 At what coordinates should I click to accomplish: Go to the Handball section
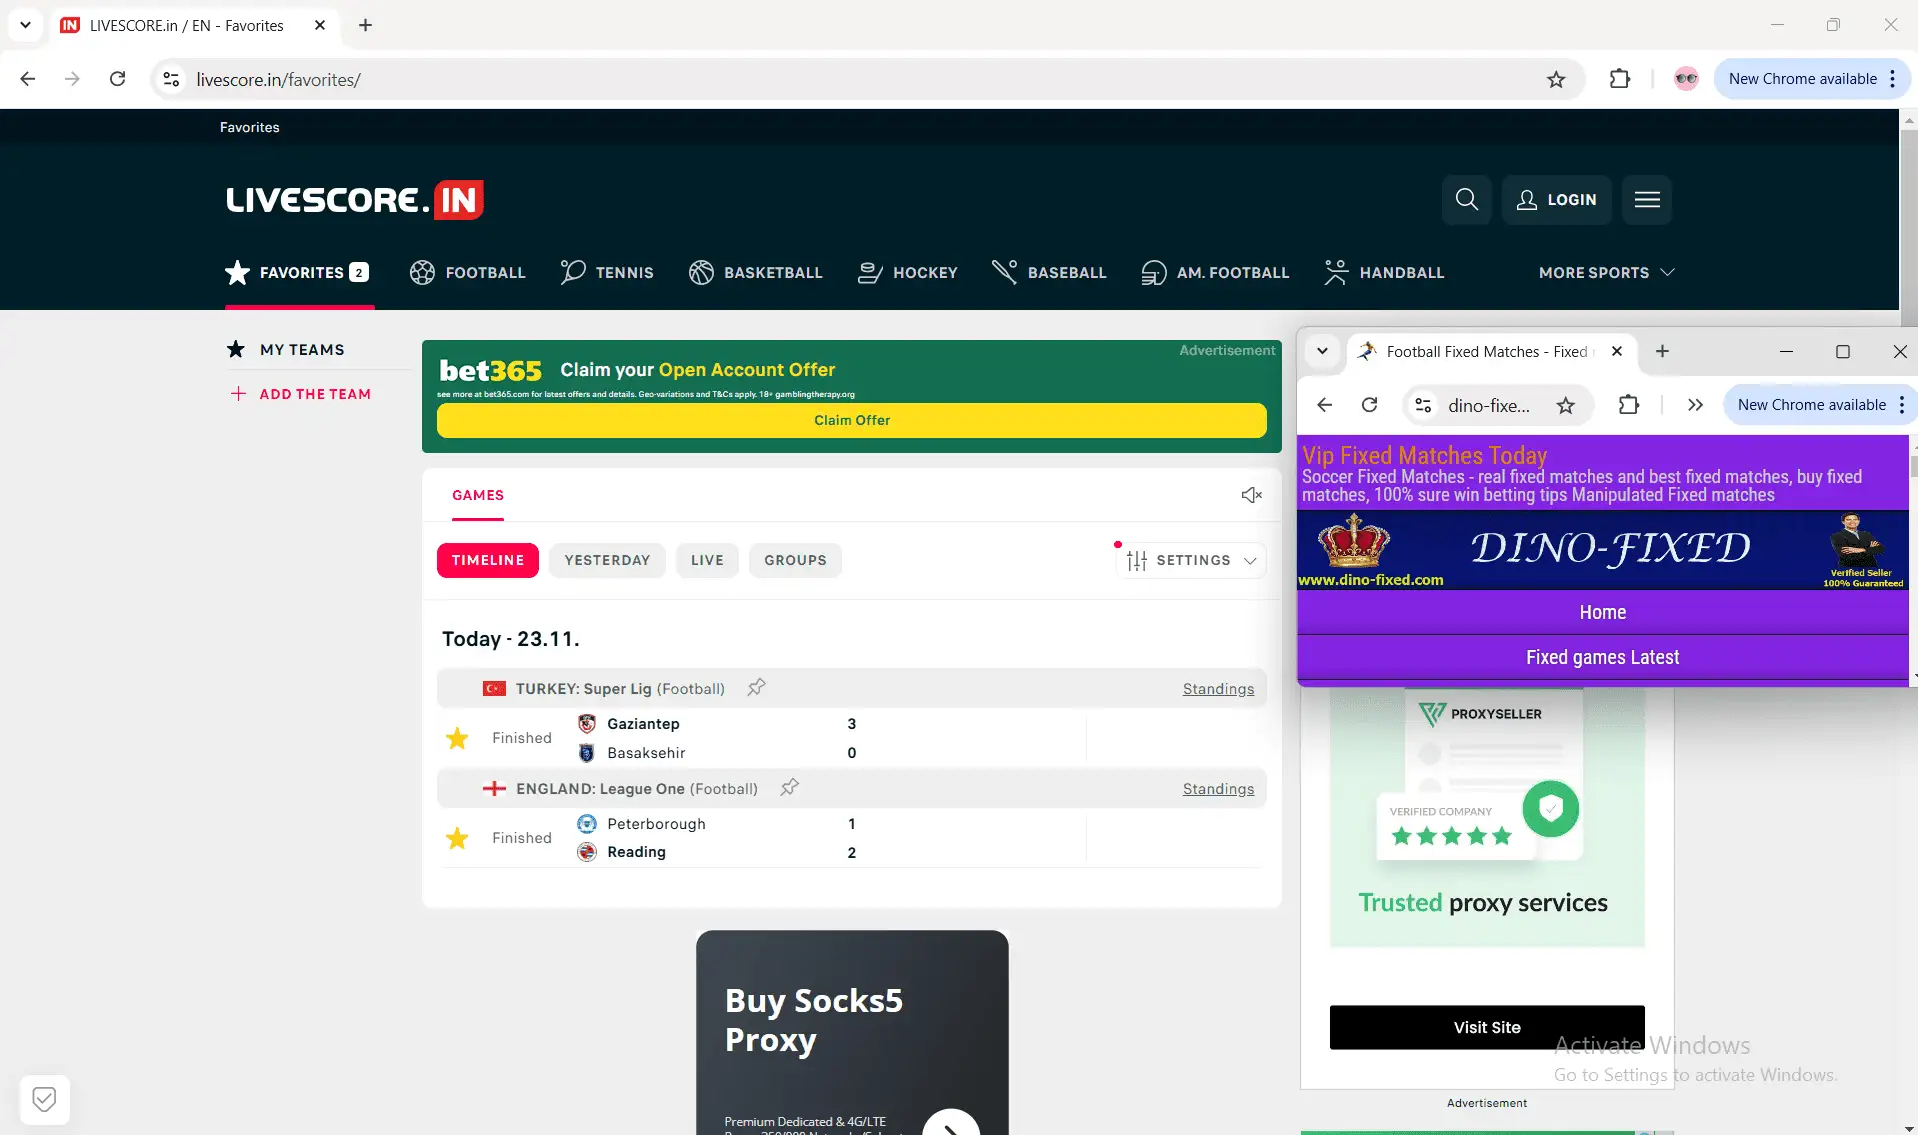(1384, 273)
